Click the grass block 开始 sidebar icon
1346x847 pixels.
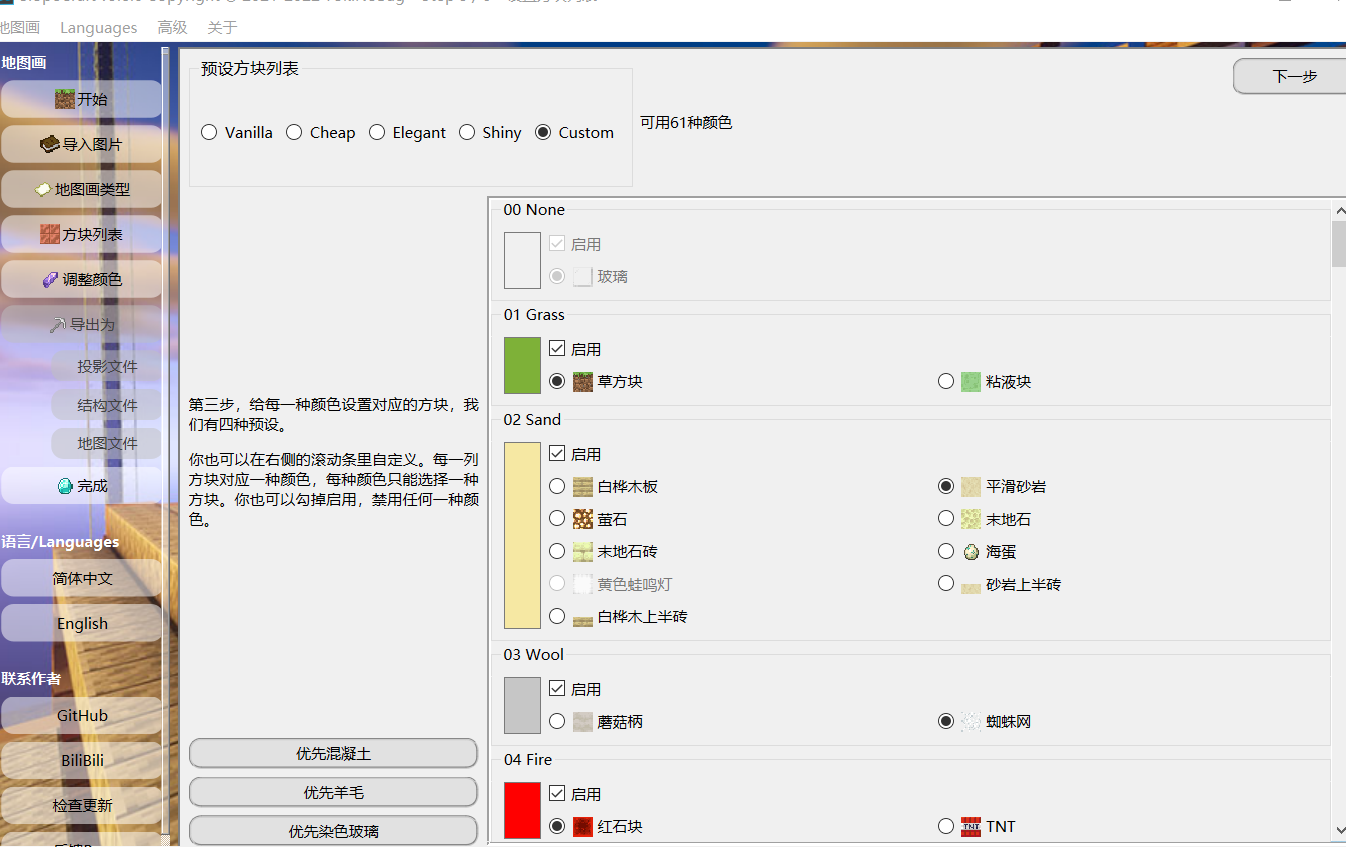tap(64, 99)
